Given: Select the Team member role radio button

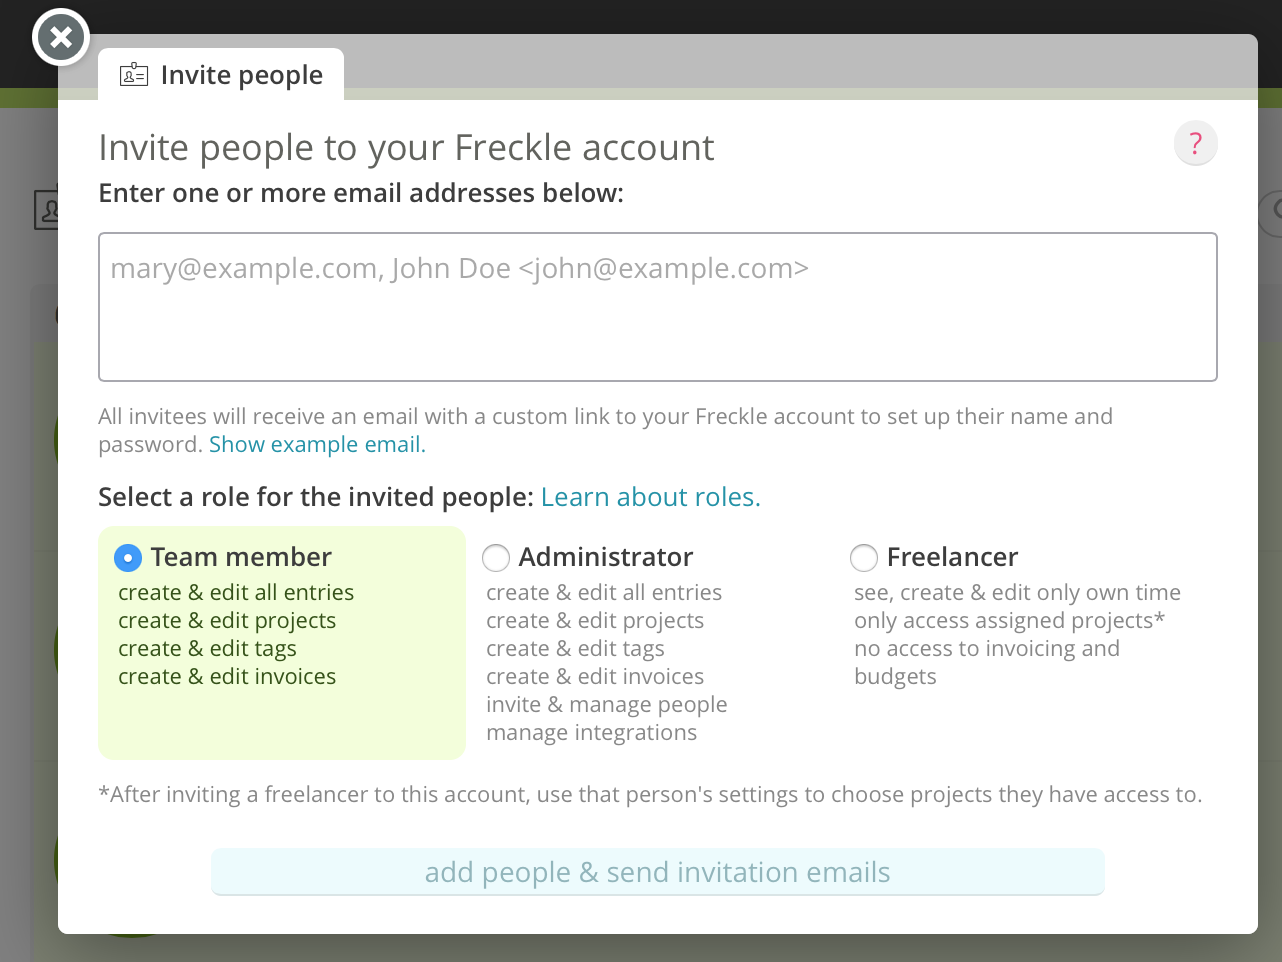Looking at the screenshot, I should (128, 558).
